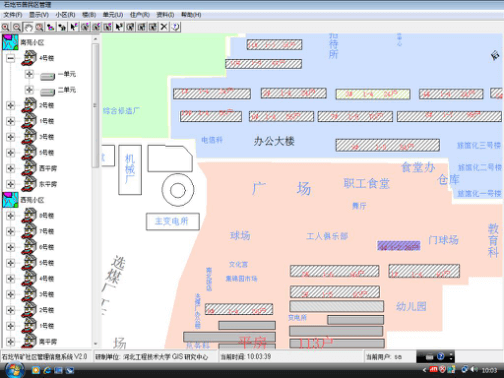Open the 文件(F) menu
Viewport: 504px width, 378px height.
[x=13, y=15]
